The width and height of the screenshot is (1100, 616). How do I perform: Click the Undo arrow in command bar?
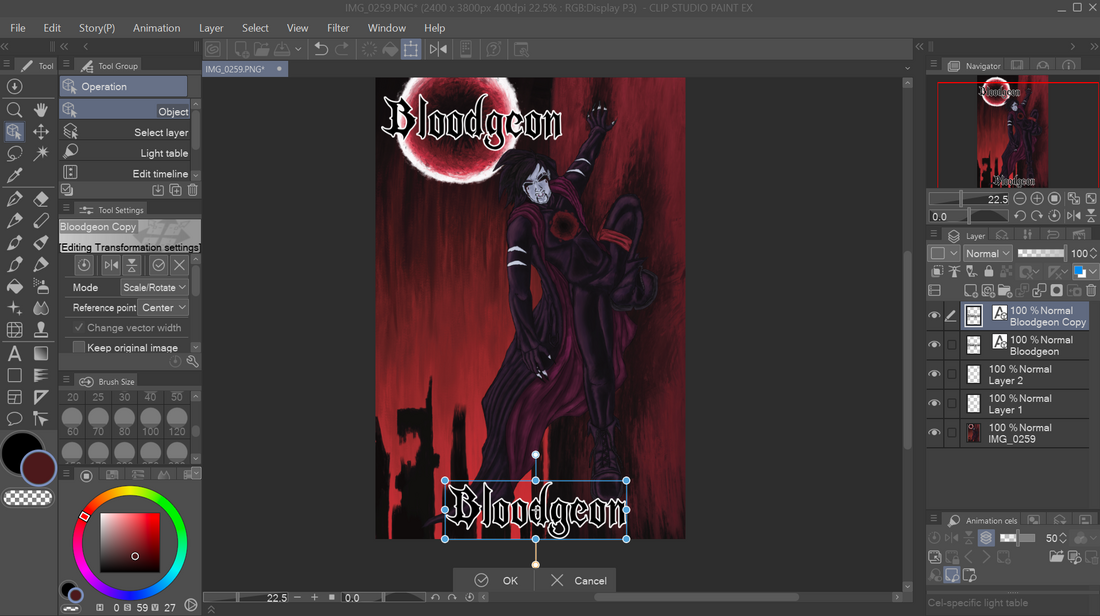(321, 49)
